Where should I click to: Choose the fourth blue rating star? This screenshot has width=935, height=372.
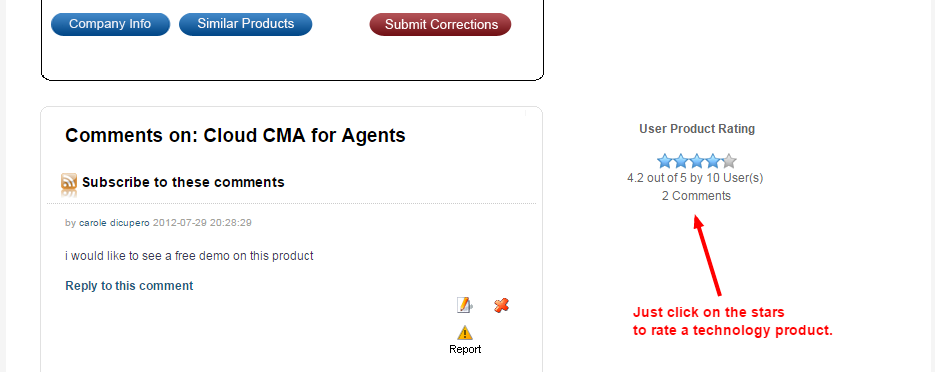tap(713, 161)
